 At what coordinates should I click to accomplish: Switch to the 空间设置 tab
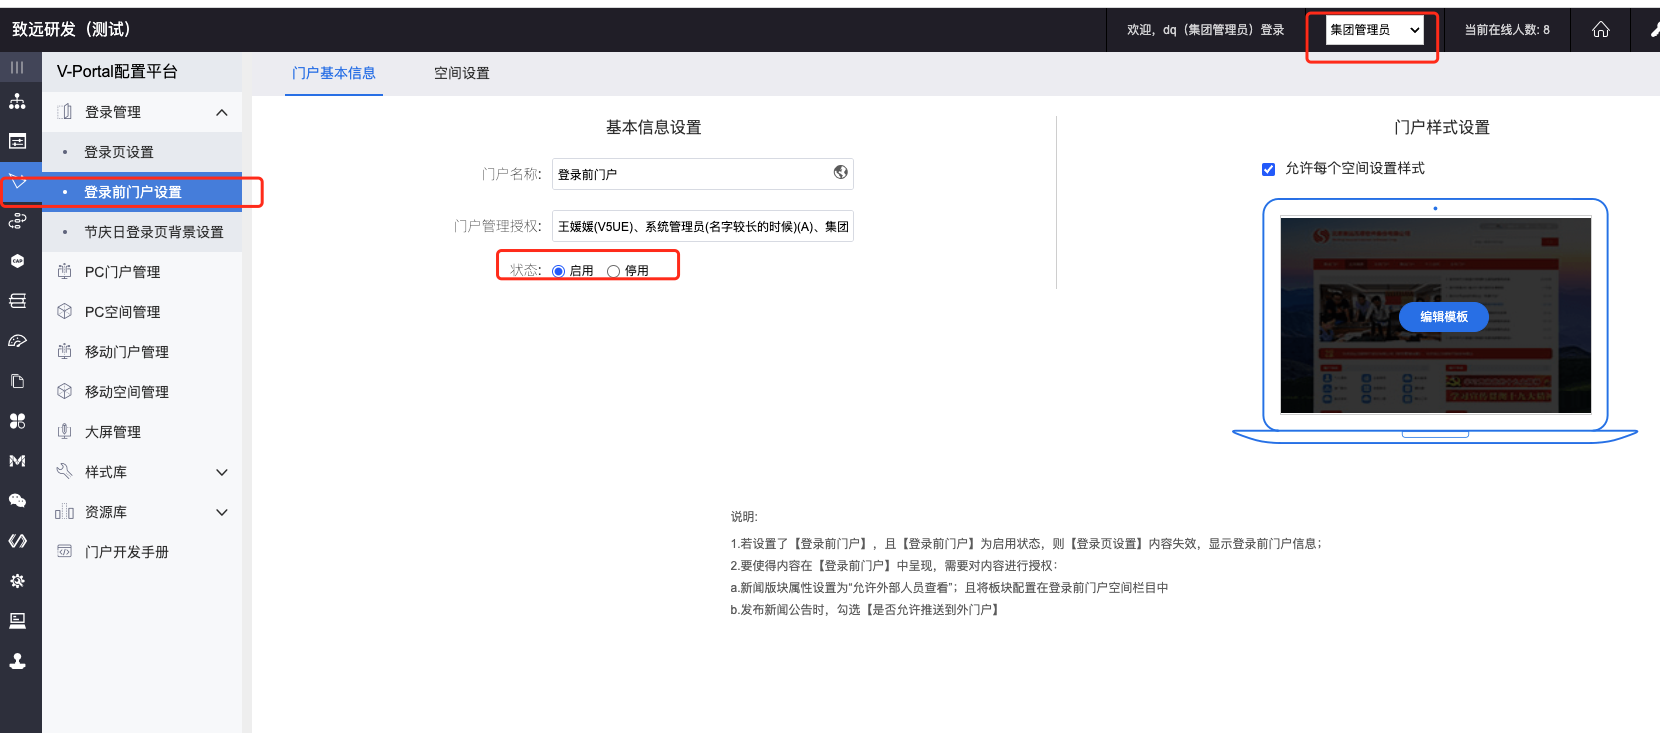coord(462,73)
